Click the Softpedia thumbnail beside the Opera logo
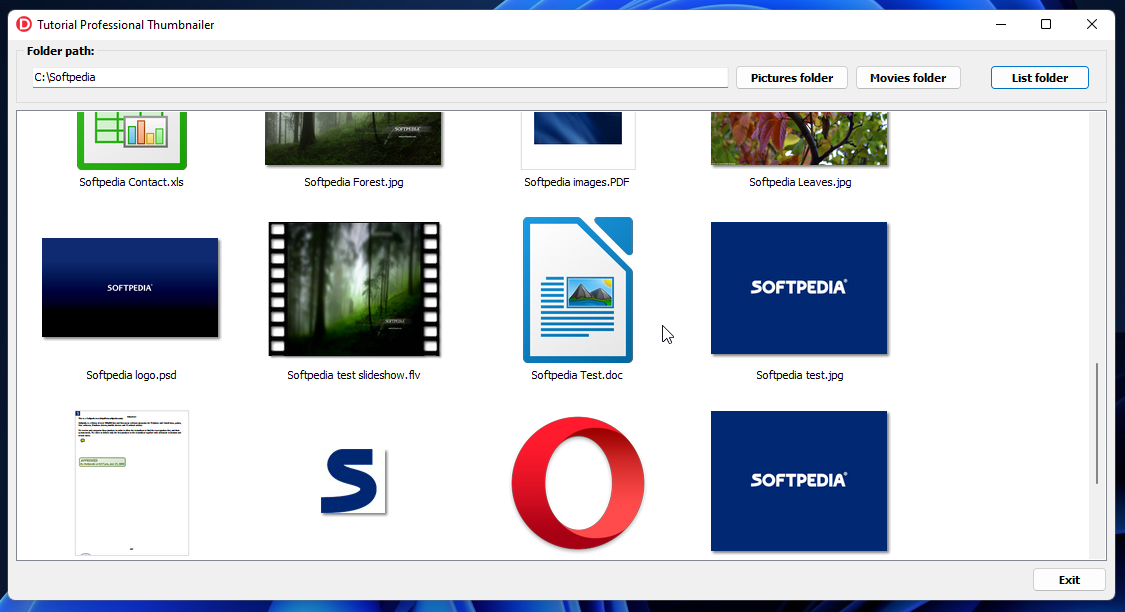Screen dimensions: 1125x612 click(799, 481)
